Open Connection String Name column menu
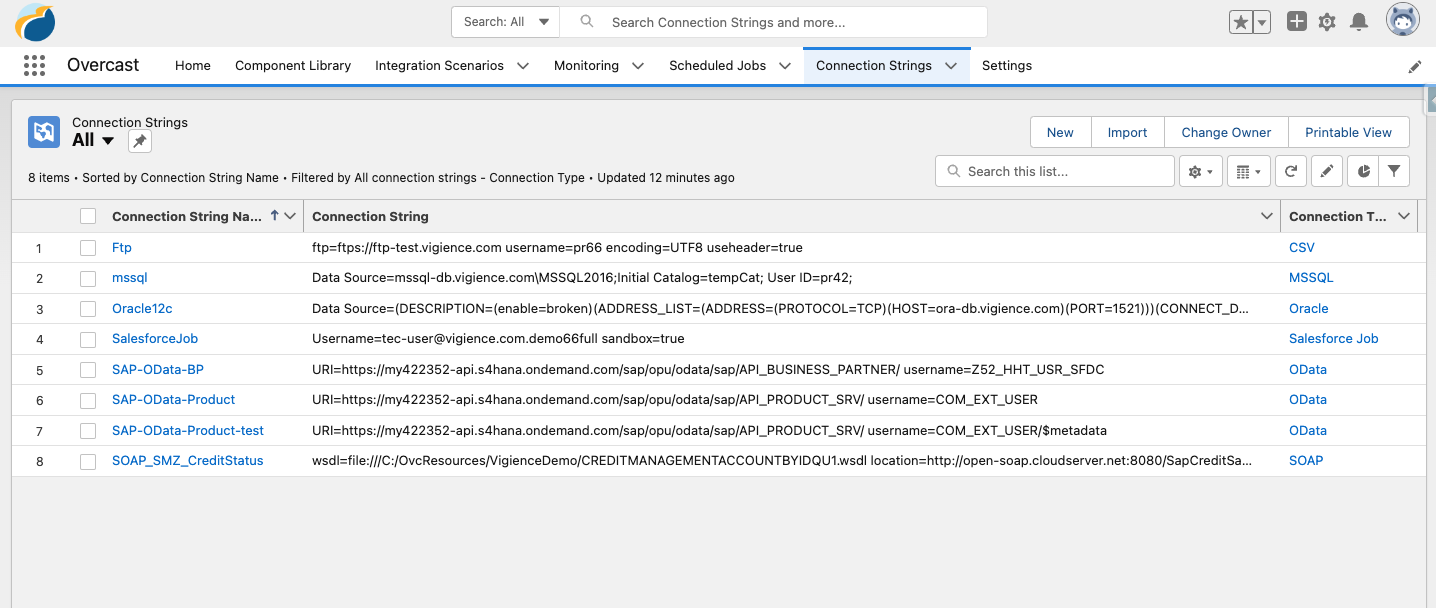1436x608 pixels. coord(290,216)
